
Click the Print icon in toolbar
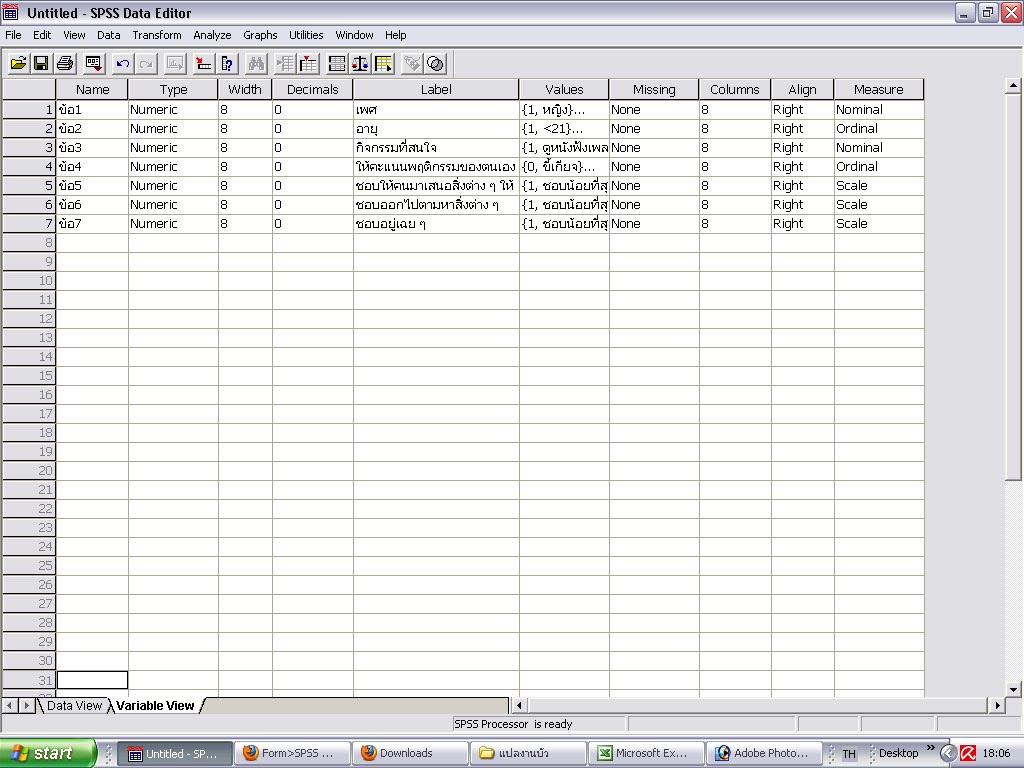click(x=65, y=63)
